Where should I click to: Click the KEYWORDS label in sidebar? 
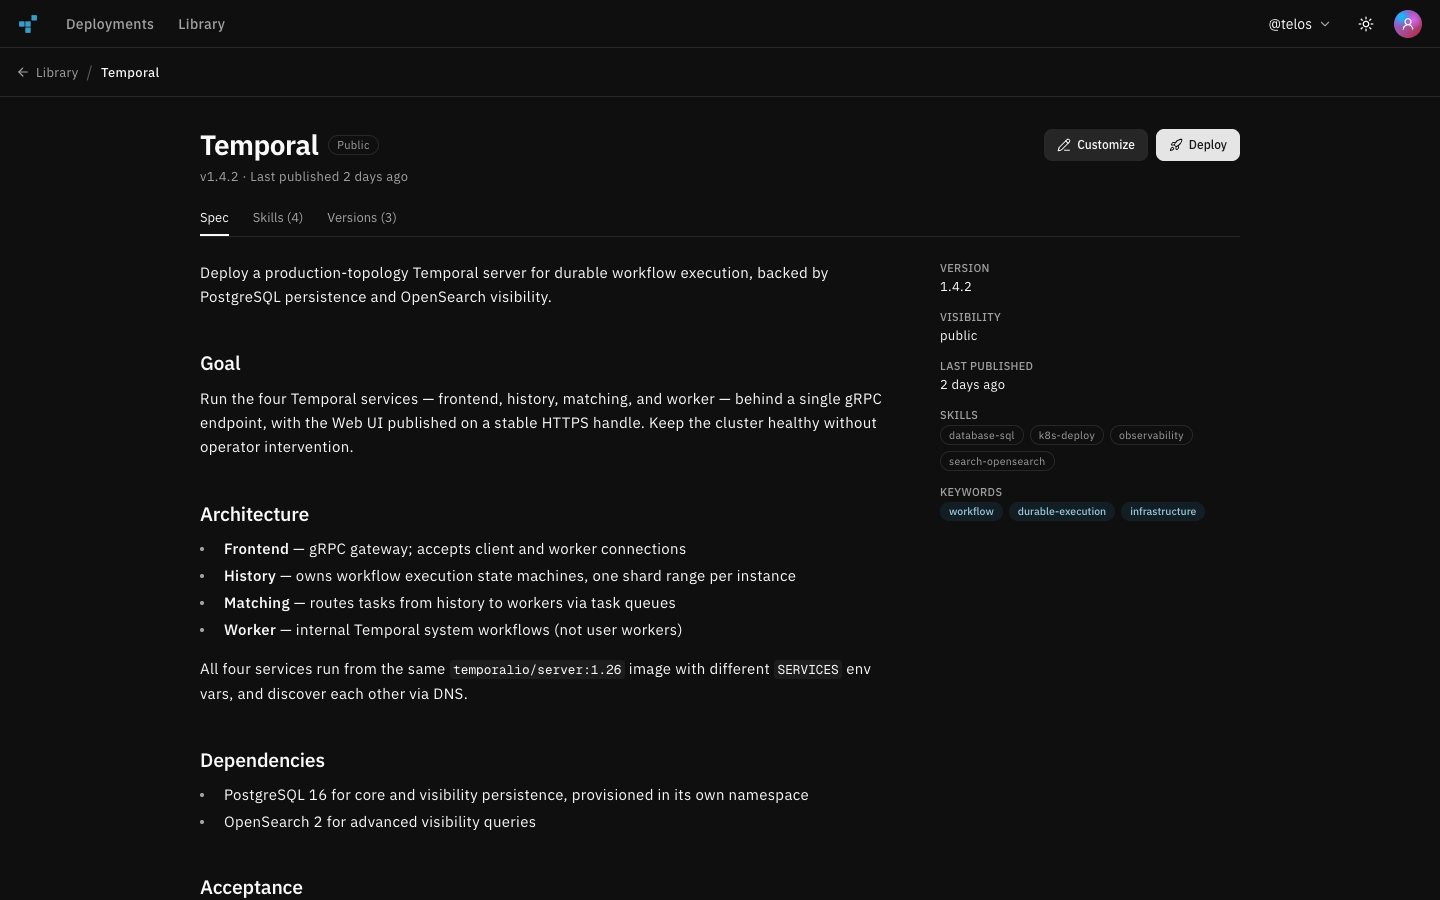971,492
